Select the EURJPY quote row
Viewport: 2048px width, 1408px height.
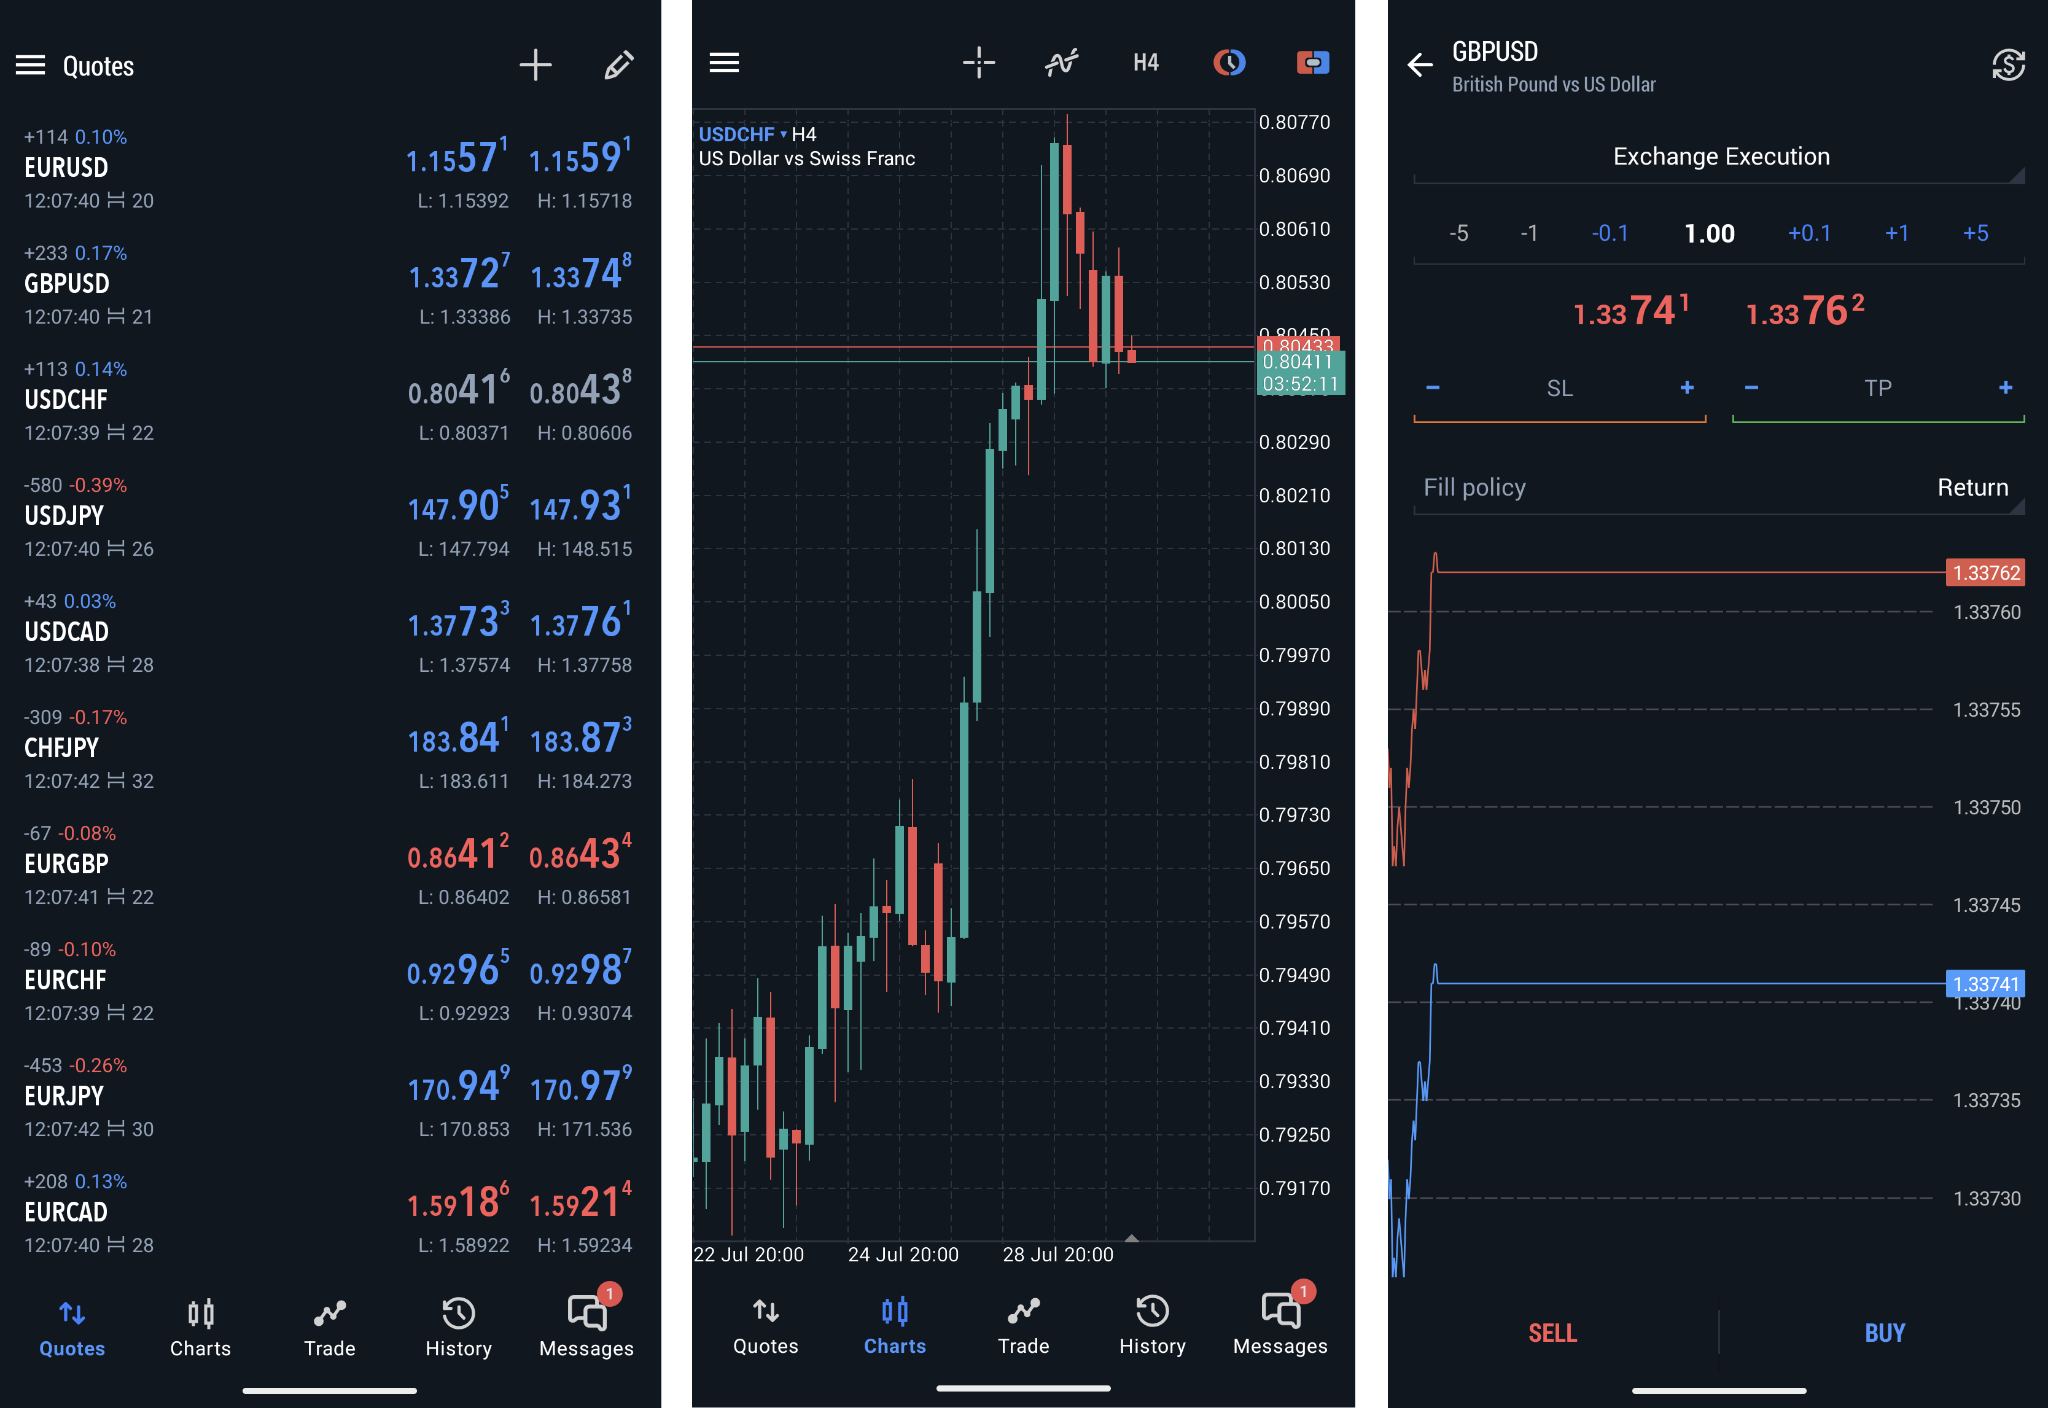(x=330, y=1097)
